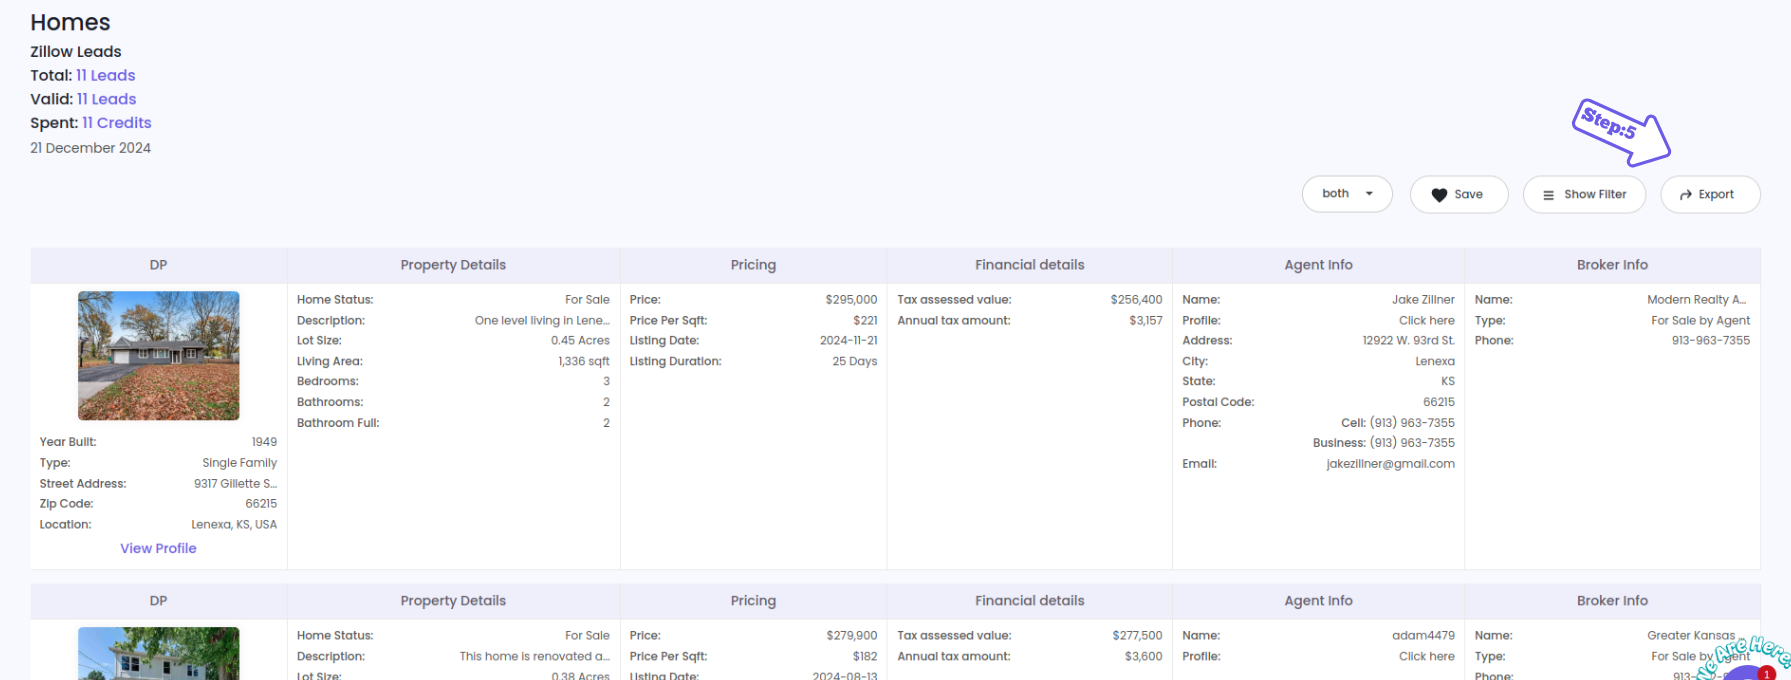The height and width of the screenshot is (680, 1791).
Task: Click the jakezillner@gmail.com email address
Action: pyautogui.click(x=1390, y=464)
